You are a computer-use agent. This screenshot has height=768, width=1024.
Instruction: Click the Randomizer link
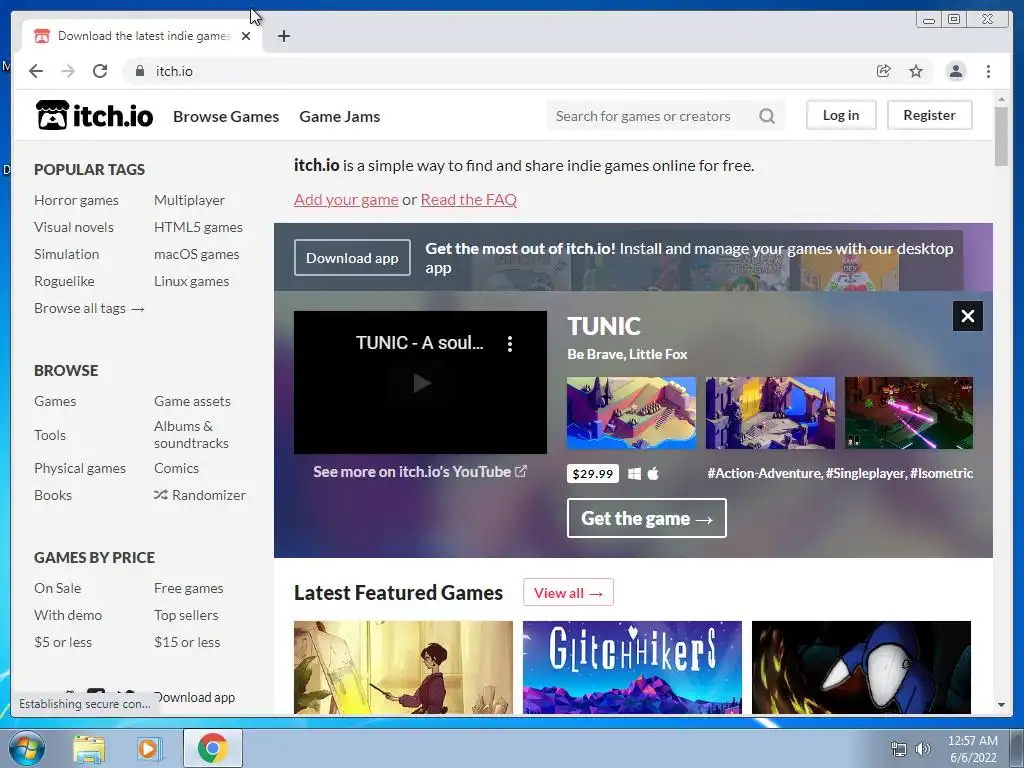(x=200, y=495)
